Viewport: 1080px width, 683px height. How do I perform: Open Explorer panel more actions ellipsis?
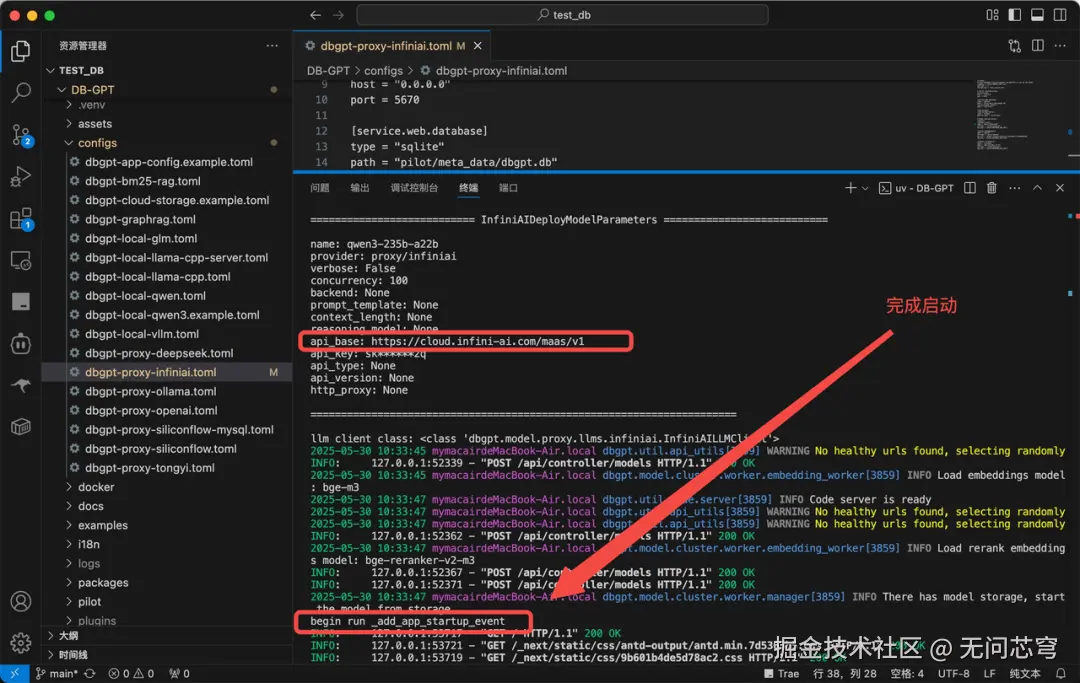[272, 45]
